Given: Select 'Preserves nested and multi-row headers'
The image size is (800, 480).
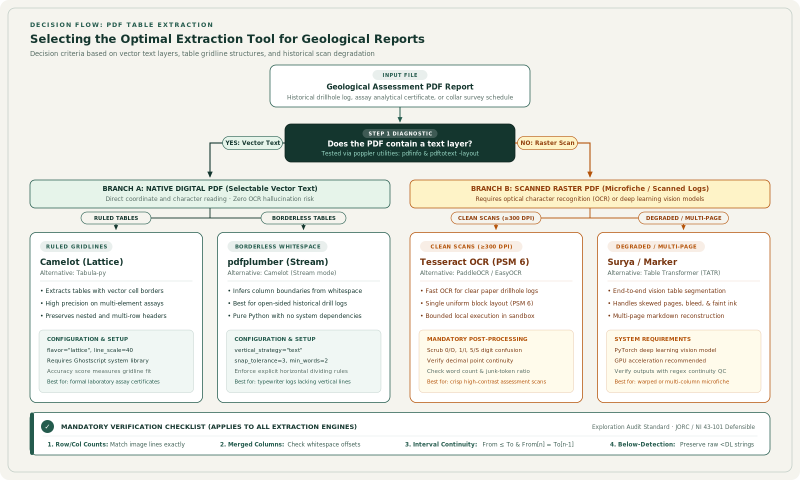Looking at the screenshot, I should pyautogui.click(x=106, y=316).
